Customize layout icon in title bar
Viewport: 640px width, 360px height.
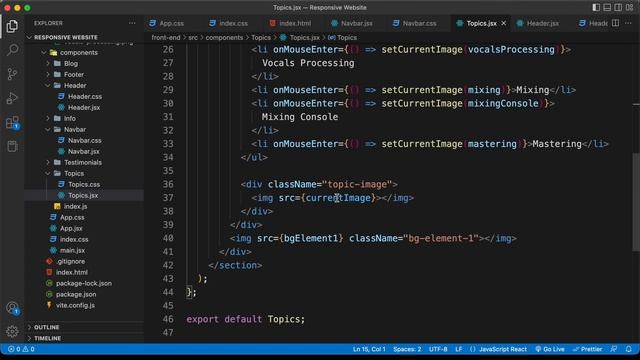[629, 7]
